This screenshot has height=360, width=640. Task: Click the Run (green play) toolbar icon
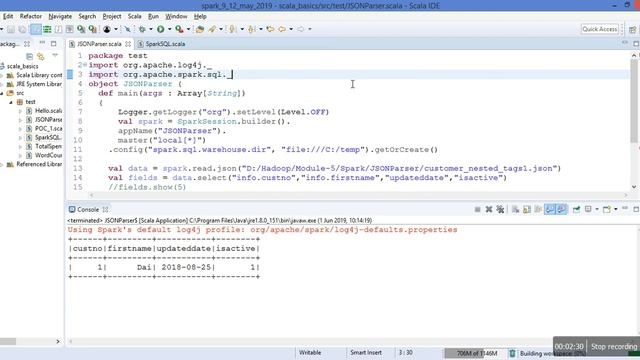160,29
